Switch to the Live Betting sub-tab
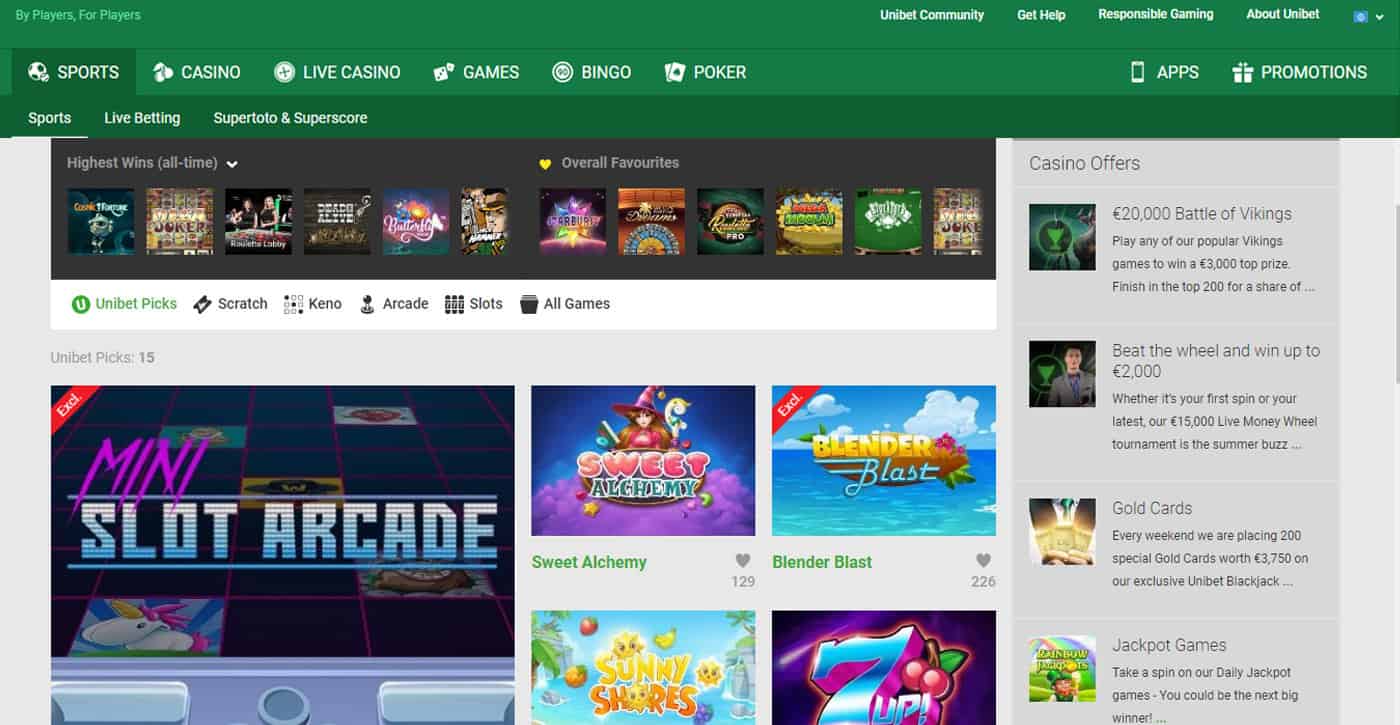Viewport: 1400px width, 725px height. point(142,118)
